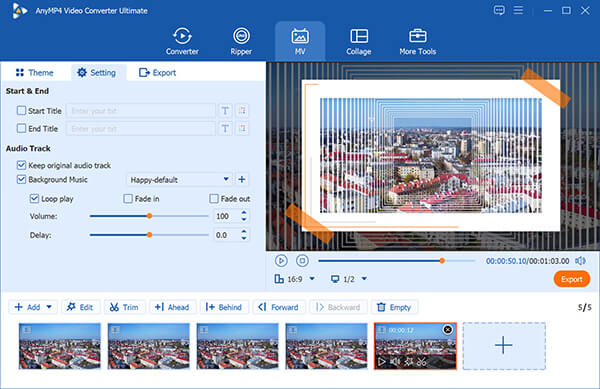Screen dimensions: 600x389
Task: Open the Ripper module
Action: [x=241, y=41]
